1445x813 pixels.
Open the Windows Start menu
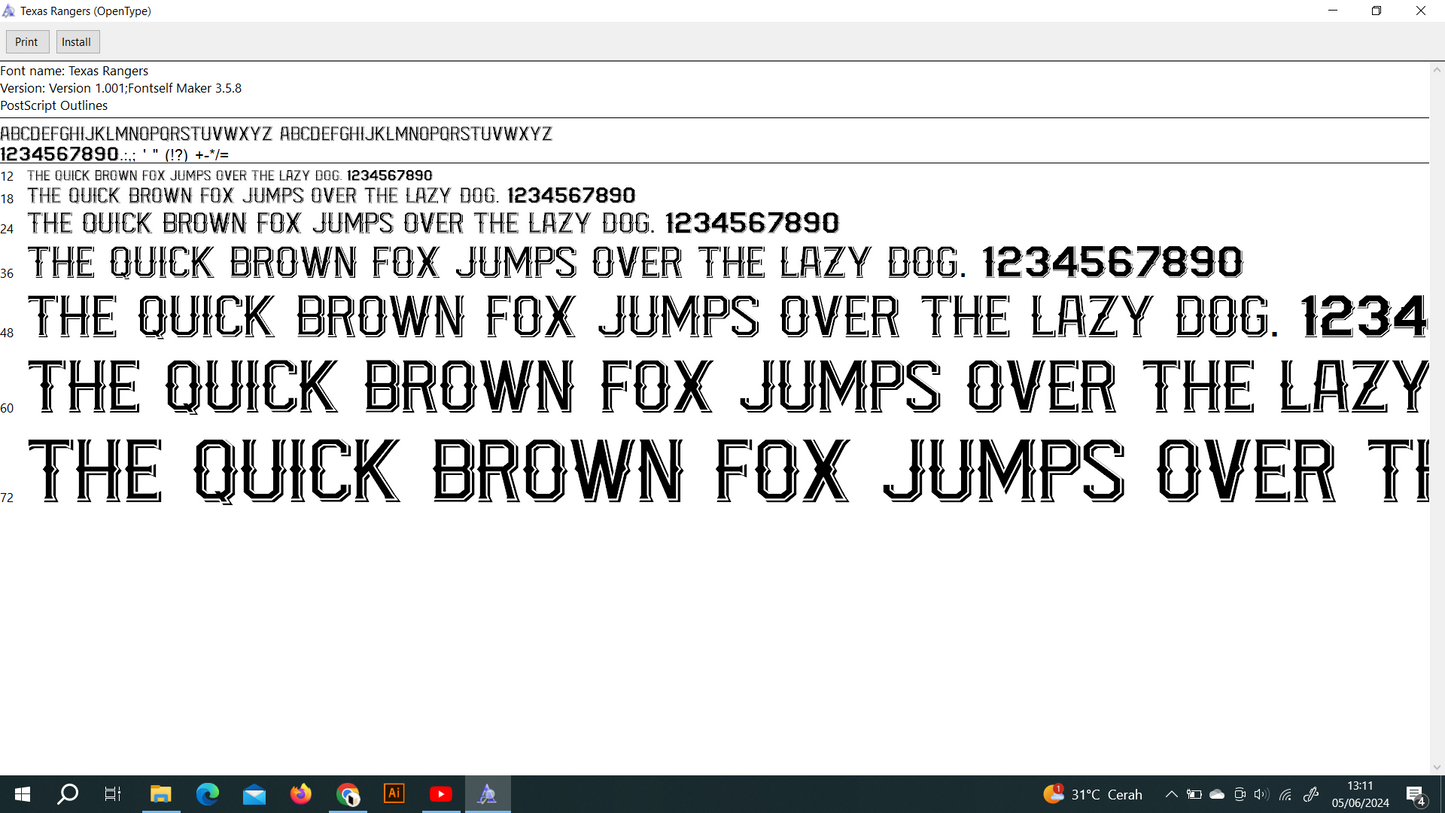click(21, 794)
